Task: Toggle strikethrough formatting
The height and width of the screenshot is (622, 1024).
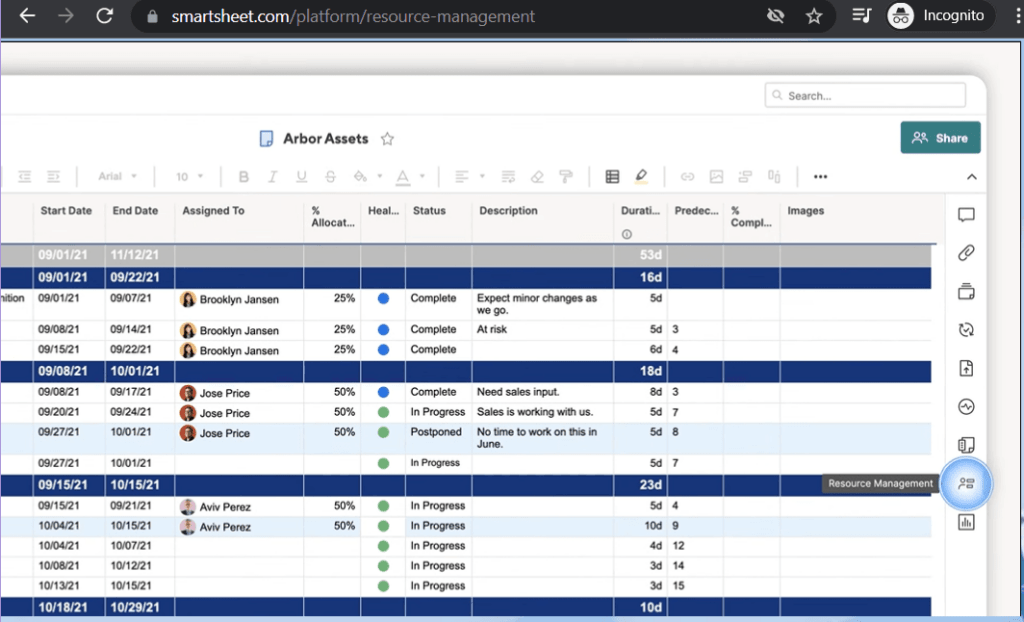Action: tap(329, 177)
